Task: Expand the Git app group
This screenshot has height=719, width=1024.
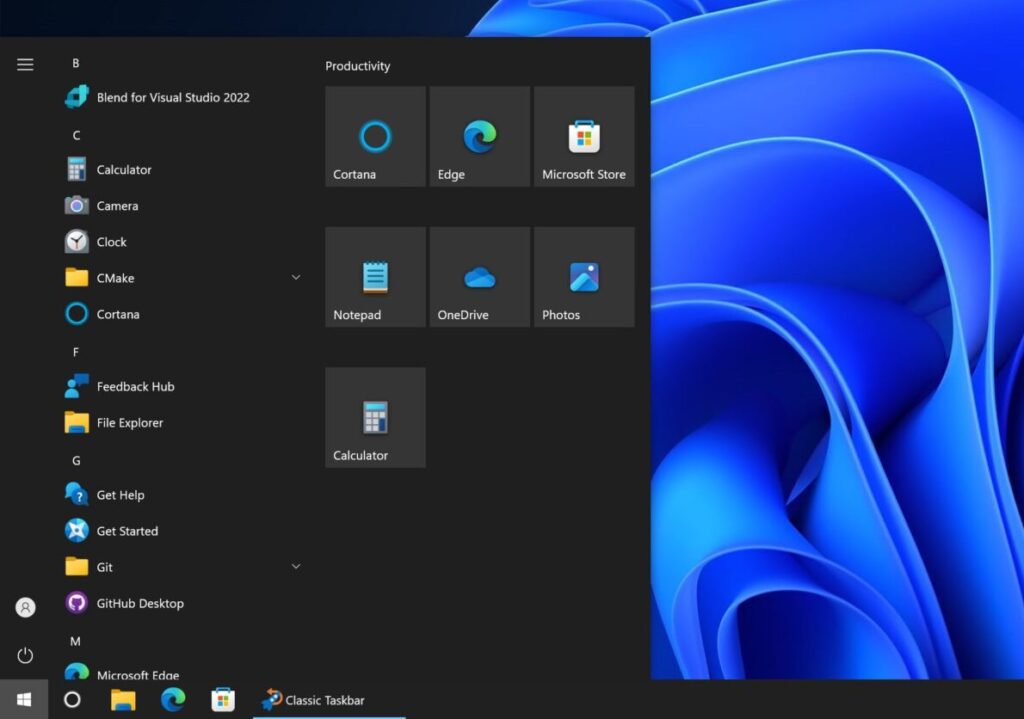Action: coord(295,566)
